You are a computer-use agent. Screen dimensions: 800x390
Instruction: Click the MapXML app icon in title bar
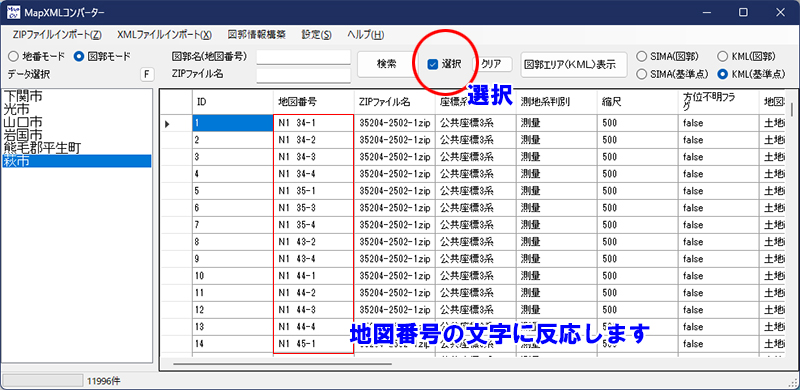click(x=13, y=12)
